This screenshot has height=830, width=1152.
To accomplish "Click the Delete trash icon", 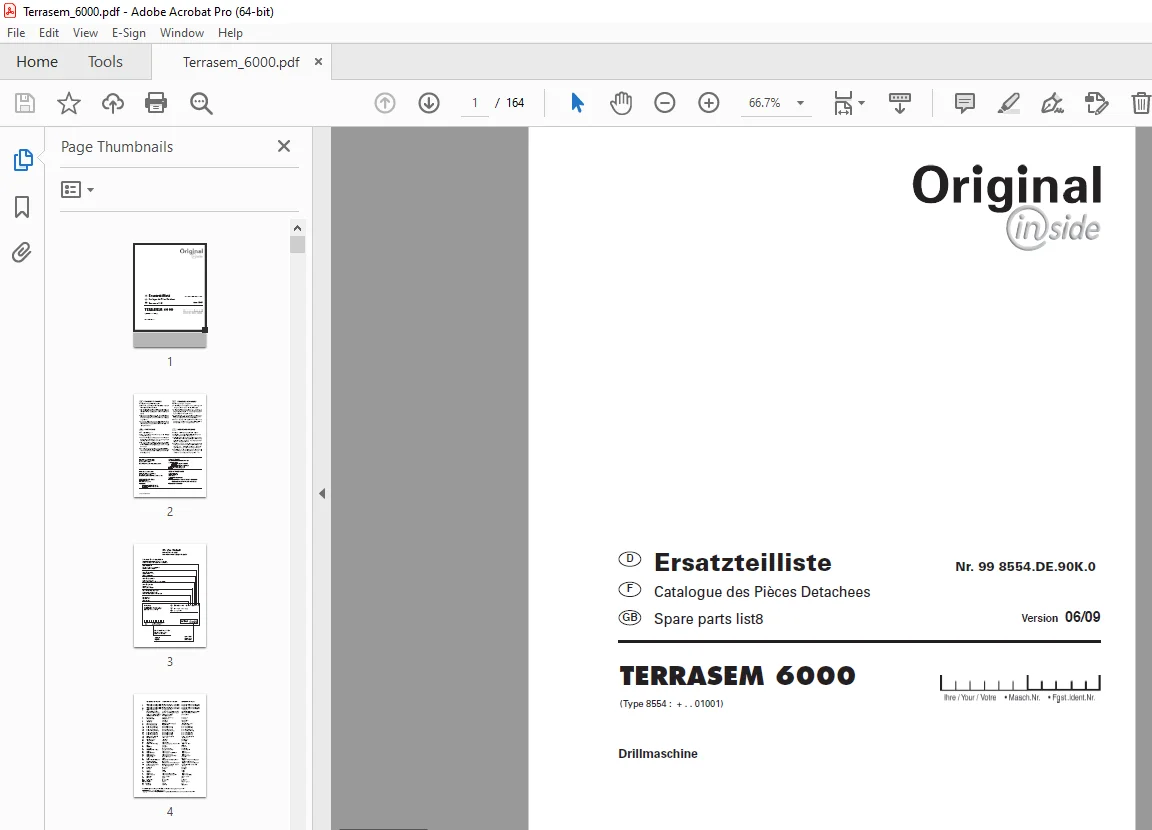I will (1140, 103).
